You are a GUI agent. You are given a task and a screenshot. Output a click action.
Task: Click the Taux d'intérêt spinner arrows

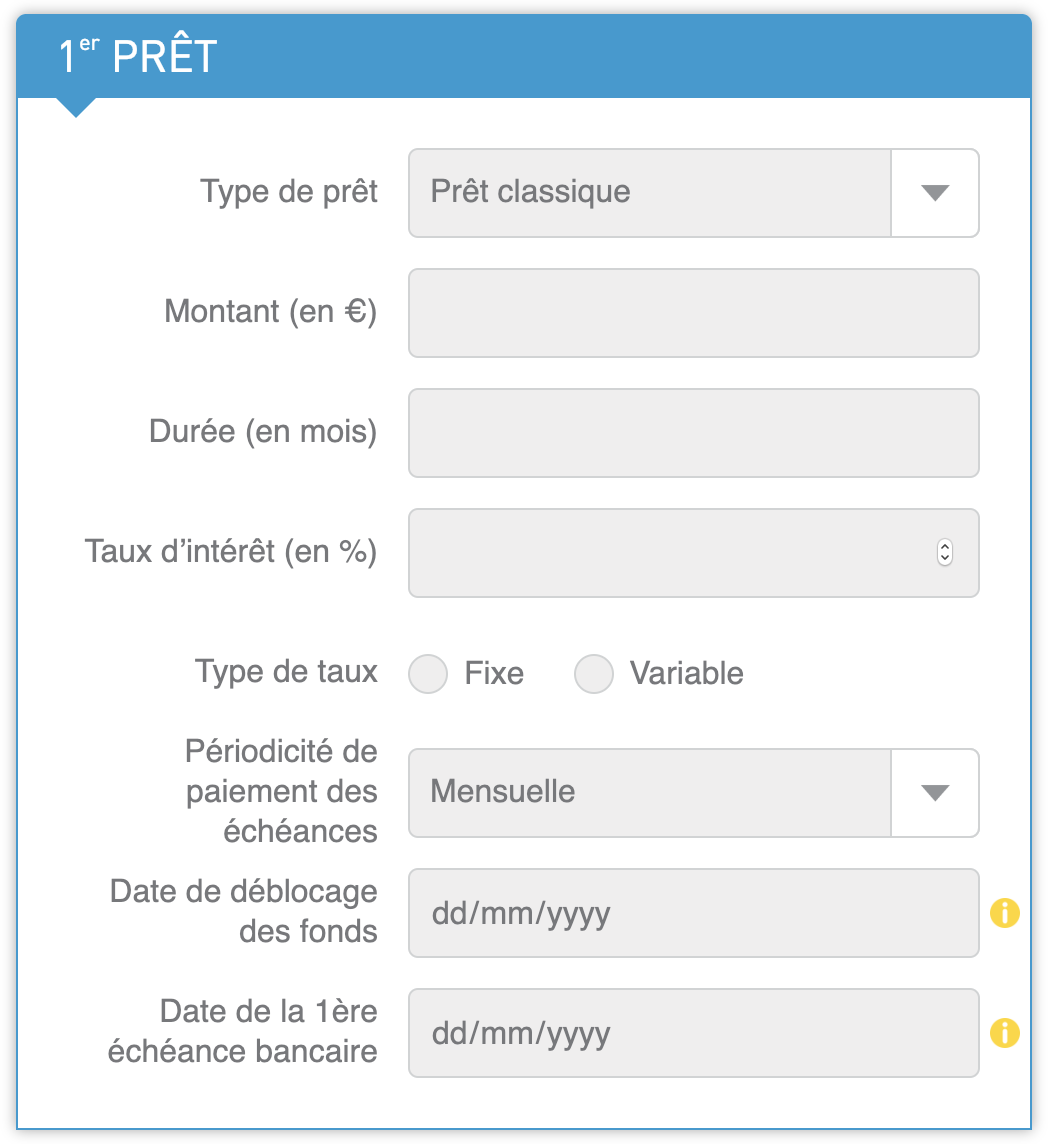point(945,552)
